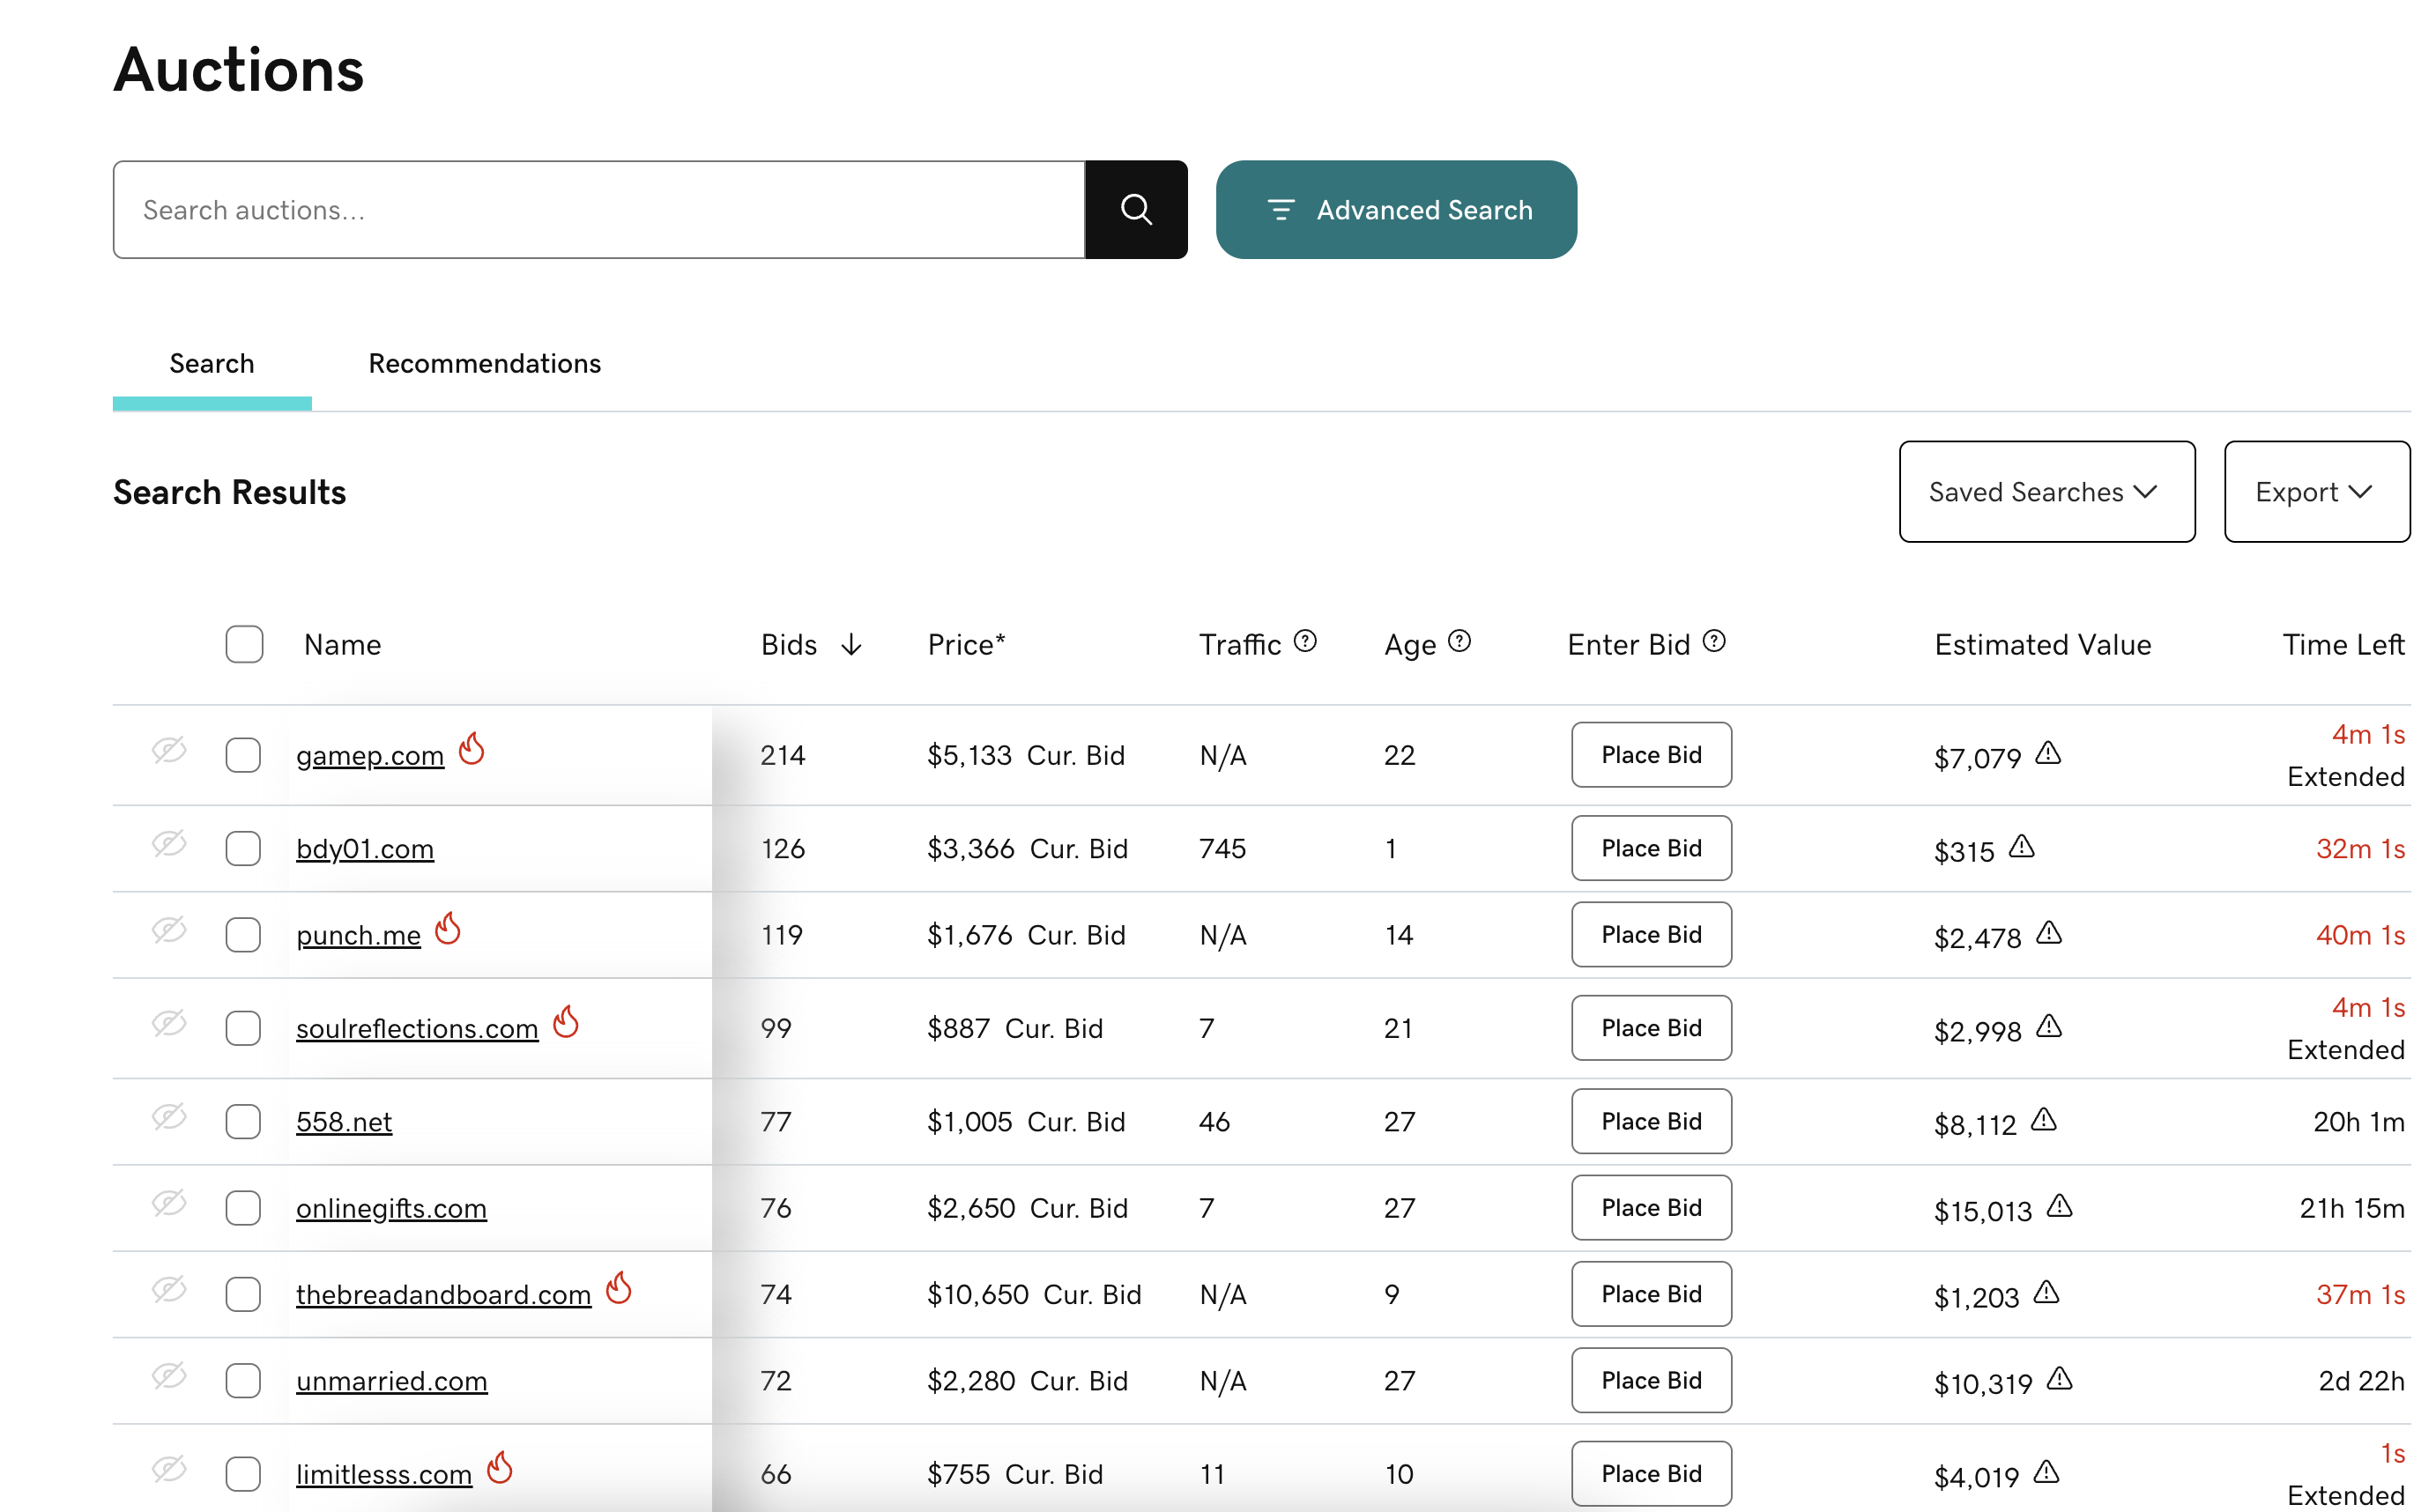Click the warning icon beside $15,013 estimate
The image size is (2436, 1512).
click(2059, 1206)
